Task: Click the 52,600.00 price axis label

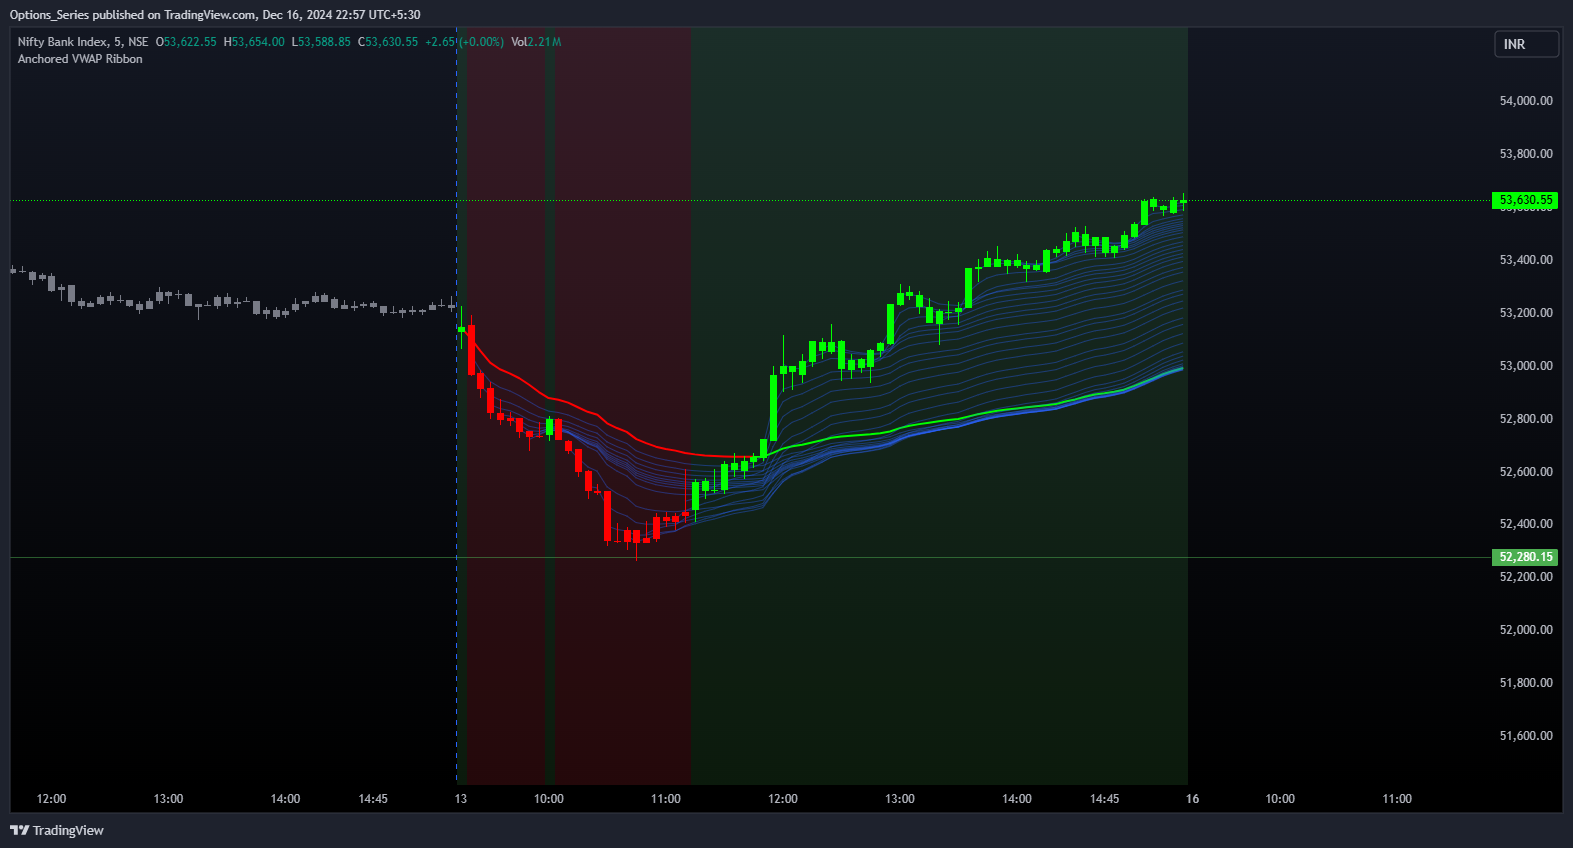Action: tap(1526, 472)
